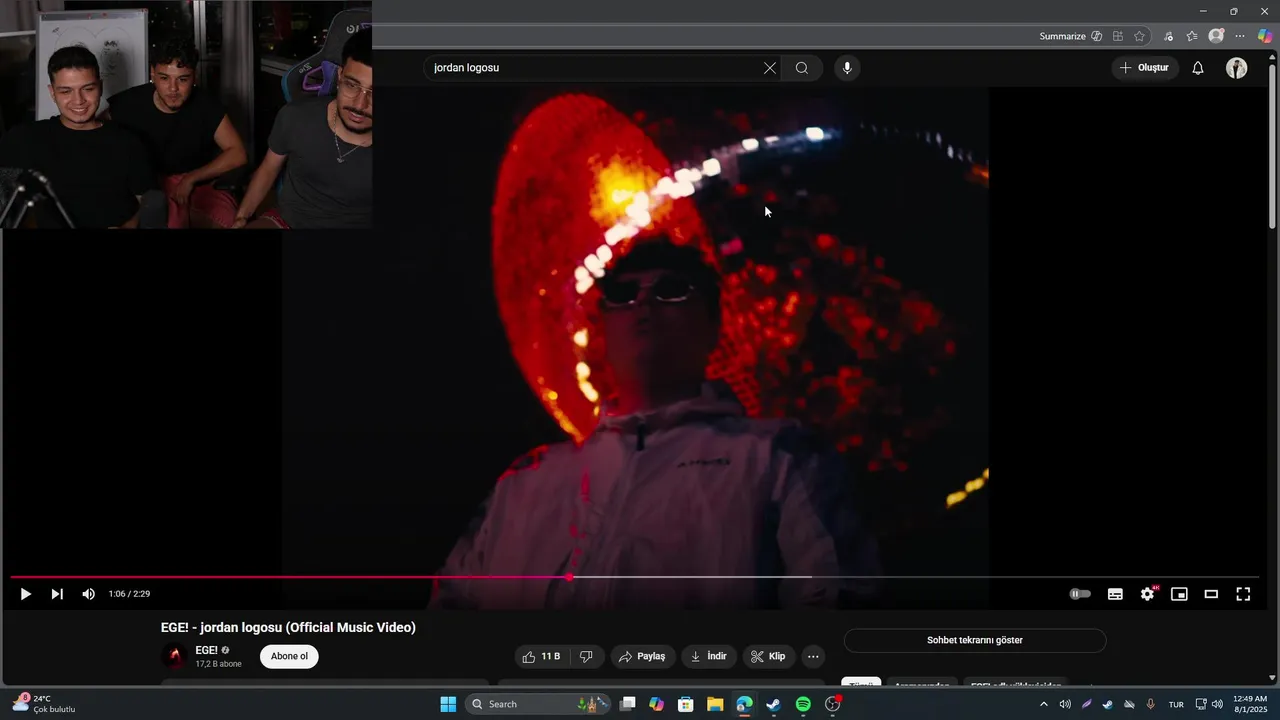Open the weather widget 24°C

(44, 704)
